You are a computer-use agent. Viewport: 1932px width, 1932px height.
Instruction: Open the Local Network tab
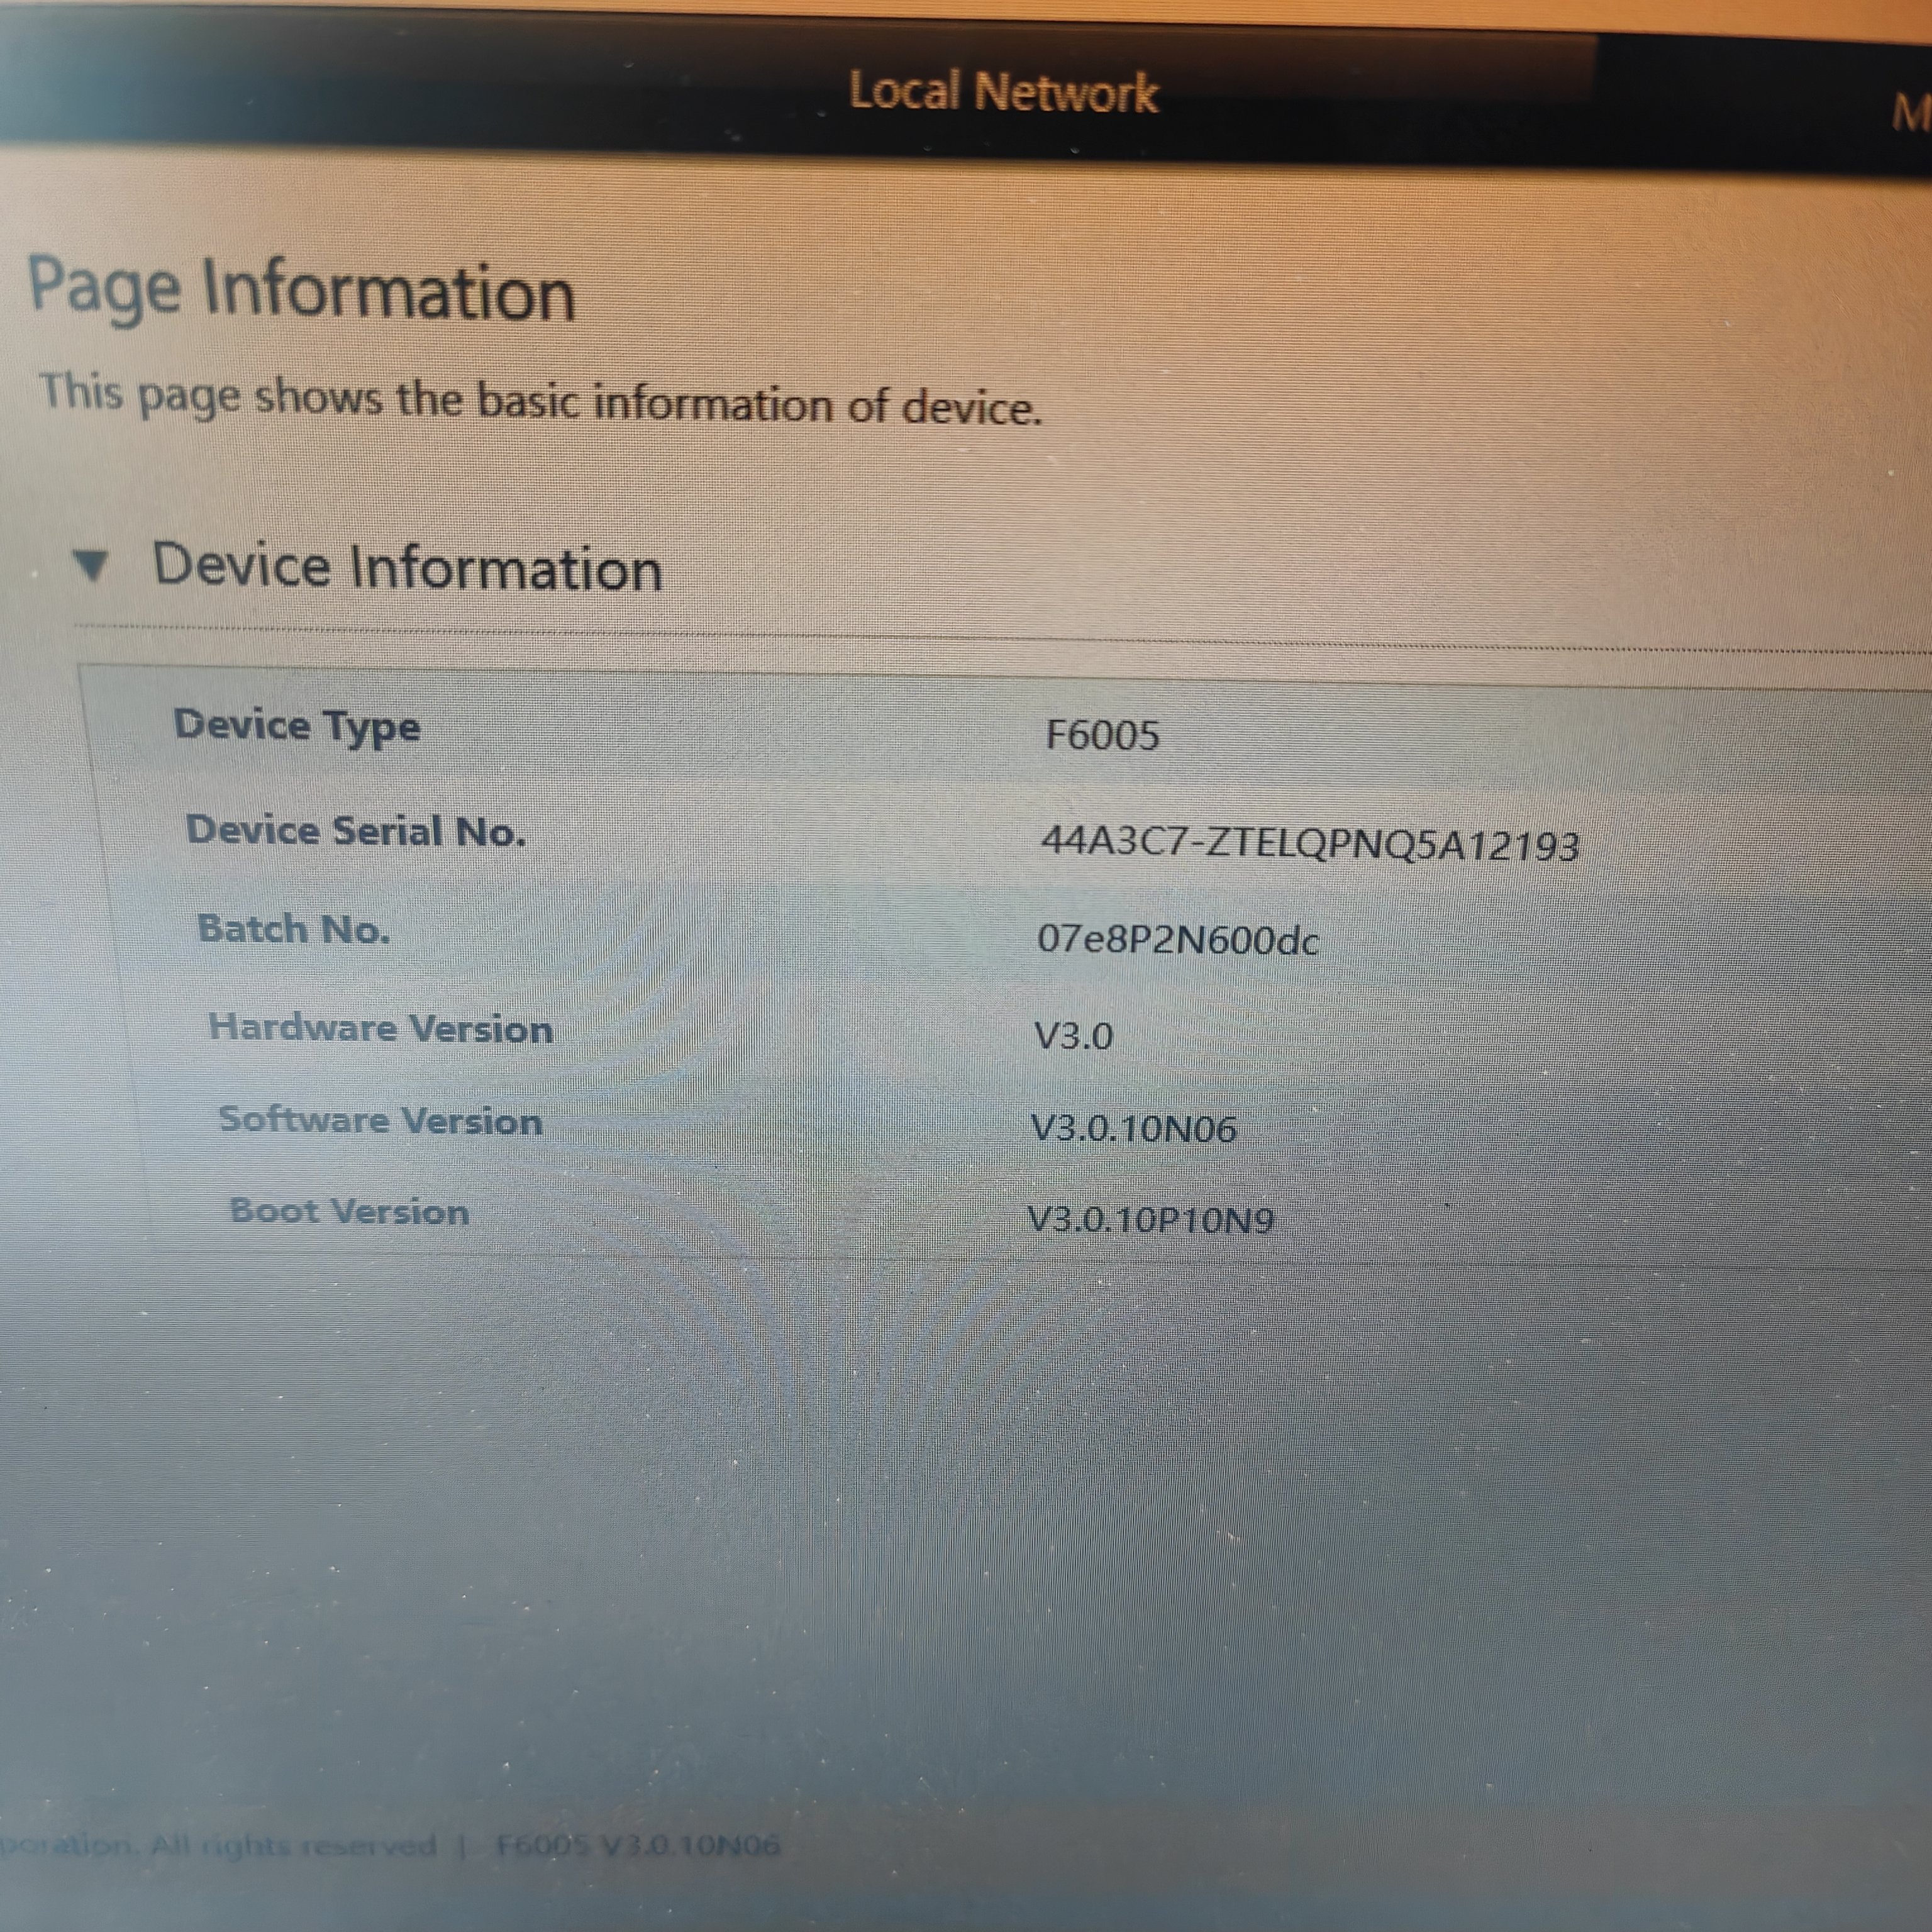coord(1003,92)
